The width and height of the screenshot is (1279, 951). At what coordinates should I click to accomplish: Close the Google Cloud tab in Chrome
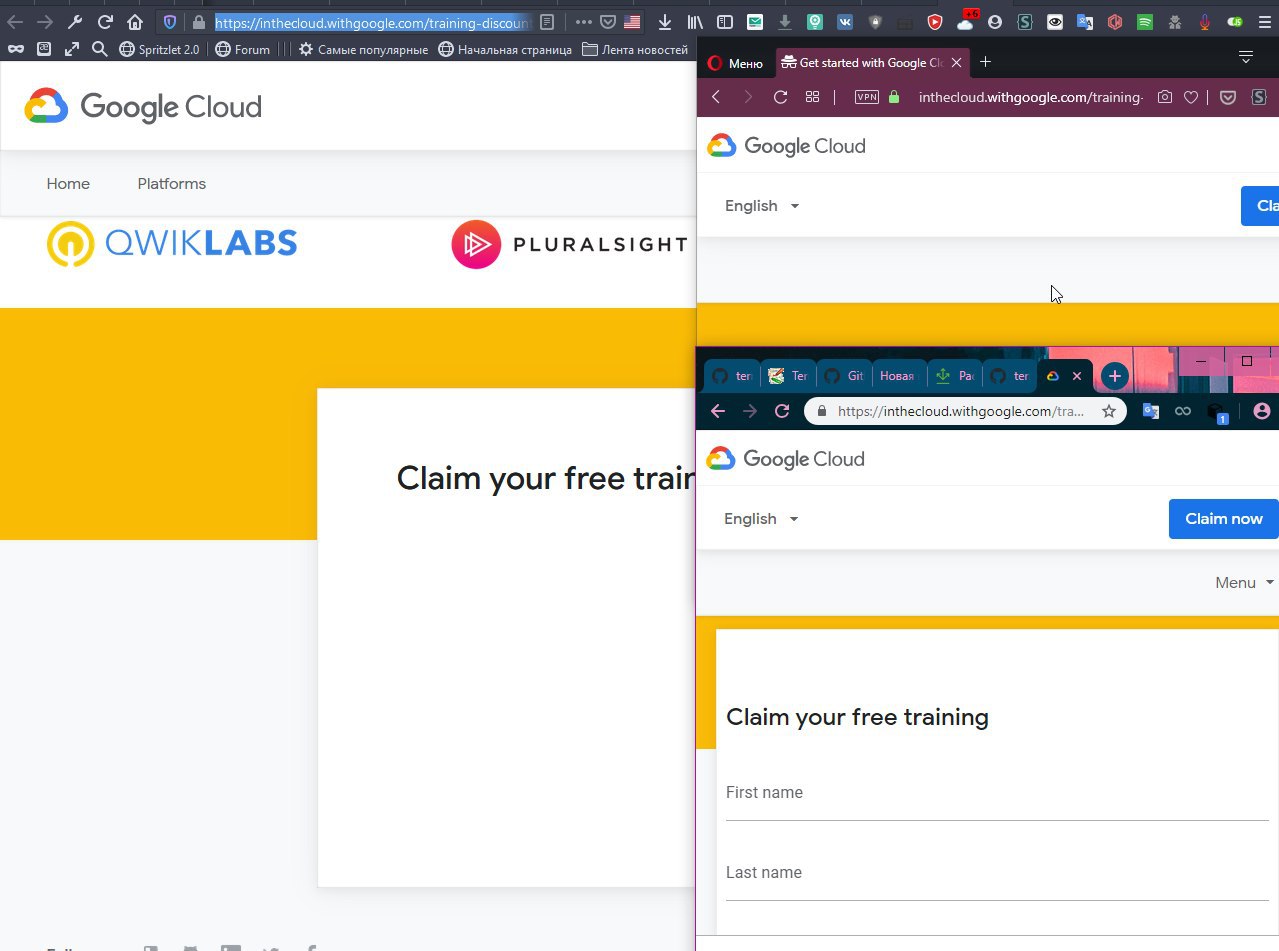1077,376
